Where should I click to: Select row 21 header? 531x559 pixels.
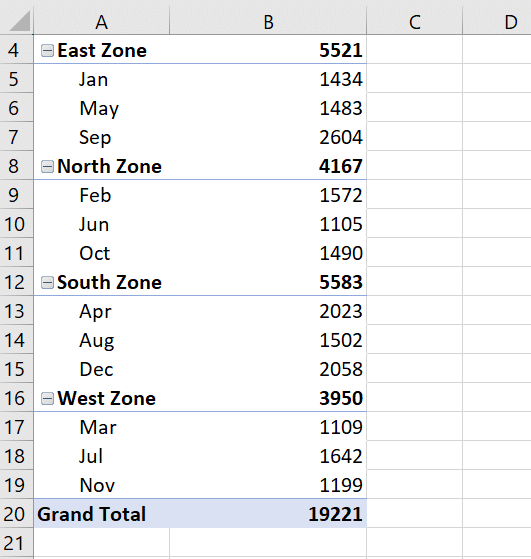point(16,543)
